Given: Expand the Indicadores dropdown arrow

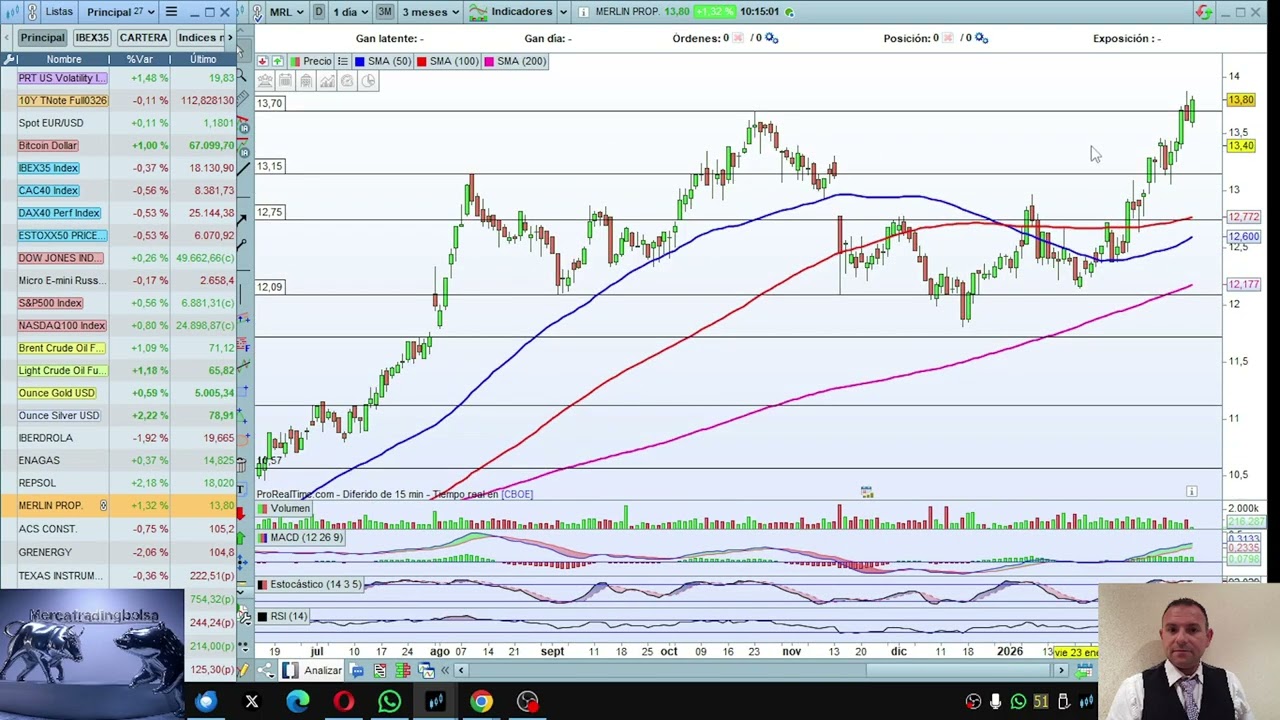Looking at the screenshot, I should click(x=563, y=12).
